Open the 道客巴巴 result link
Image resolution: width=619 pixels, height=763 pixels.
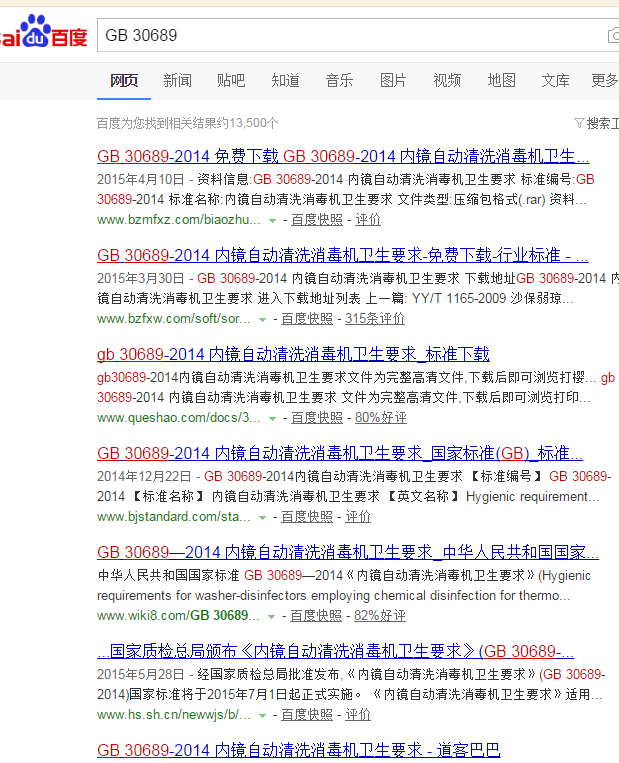pyautogui.click(x=298, y=750)
